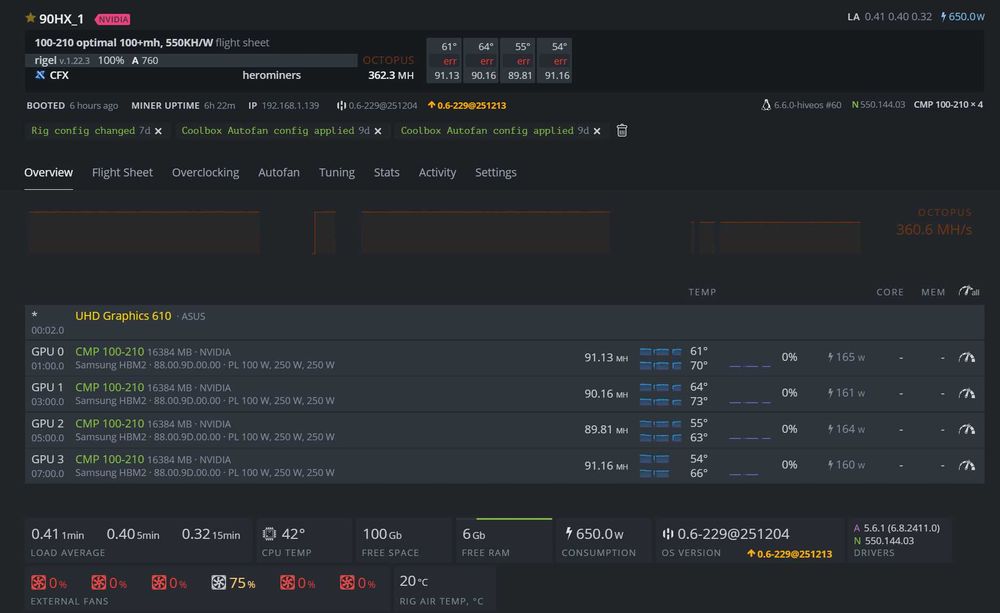The width and height of the screenshot is (1000, 613).
Task: Open the GPU 0 overclock speedometer icon
Action: click(x=966, y=357)
